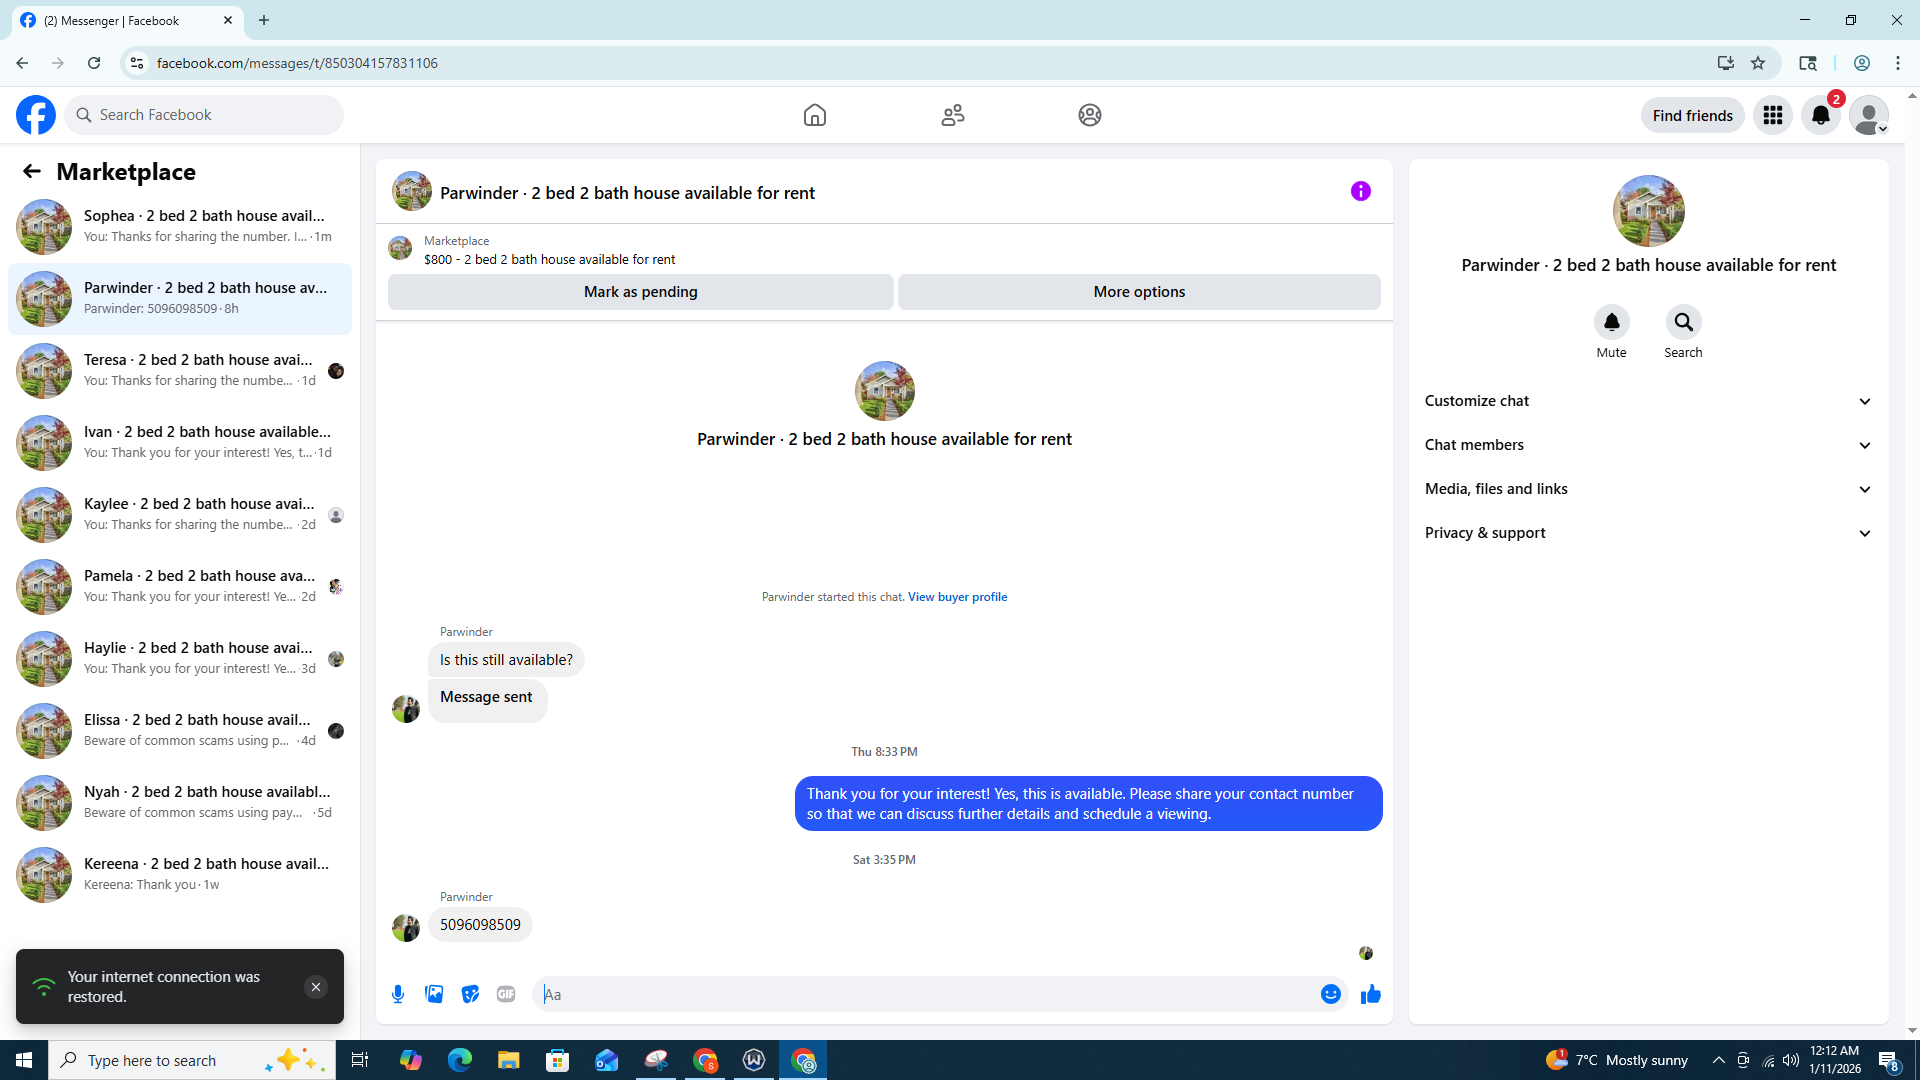Click Windows taskbar search box
Screen dimensions: 1920x1080
coord(192,1060)
